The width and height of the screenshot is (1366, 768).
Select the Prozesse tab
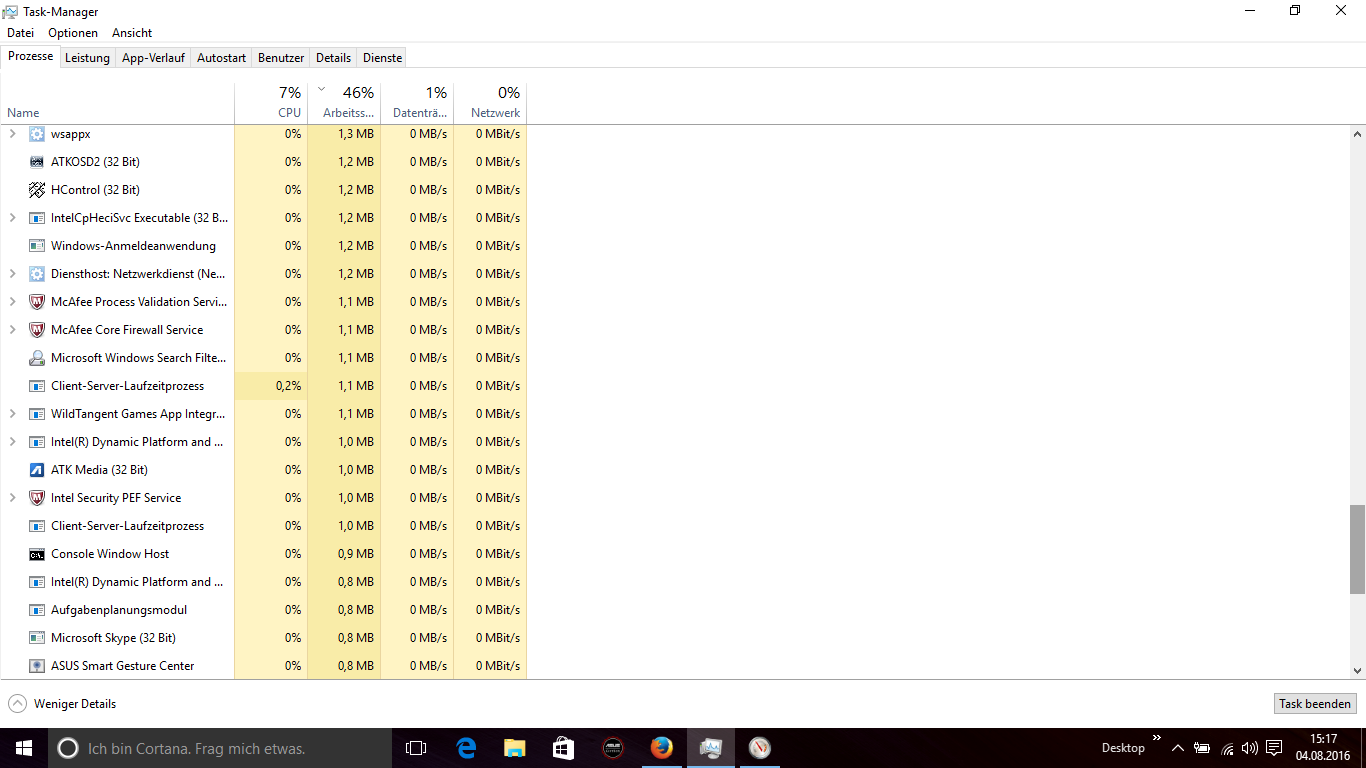tap(30, 56)
